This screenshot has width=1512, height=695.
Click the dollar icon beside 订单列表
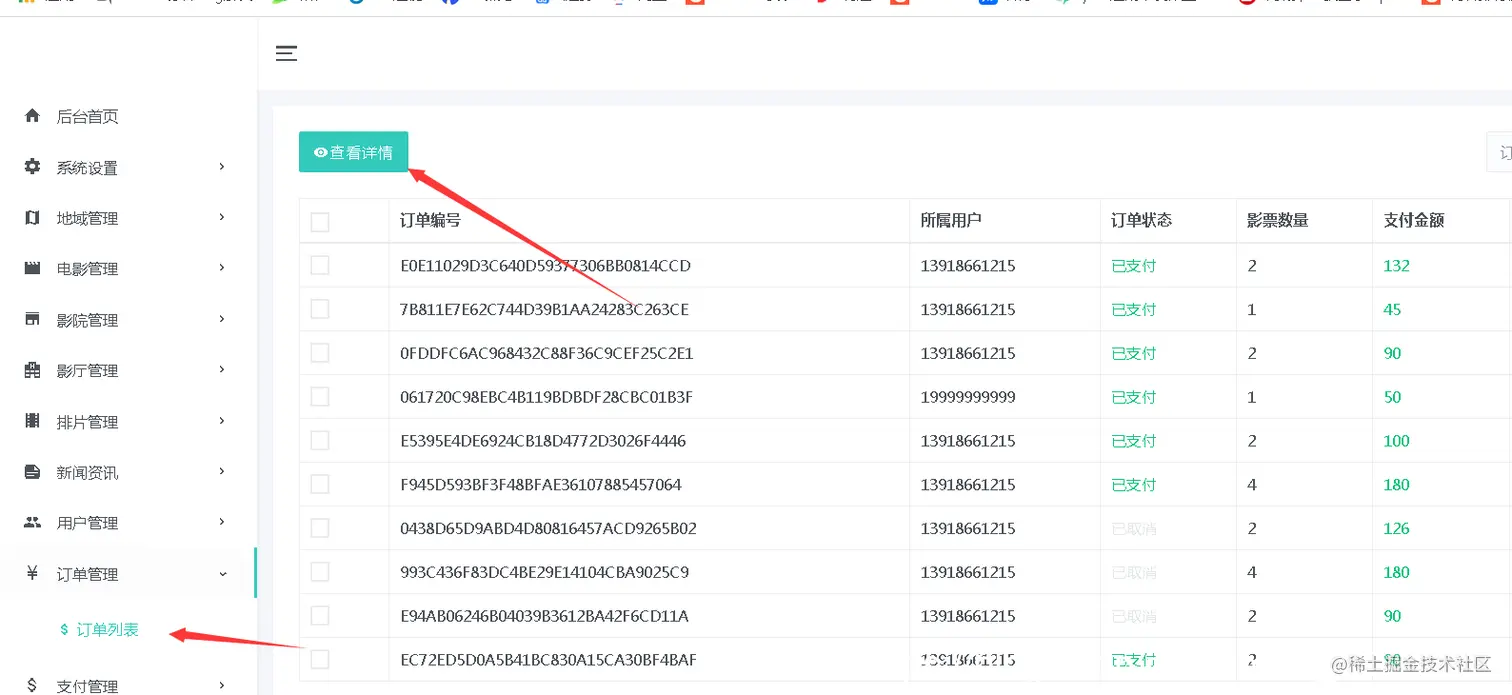pyautogui.click(x=65, y=630)
